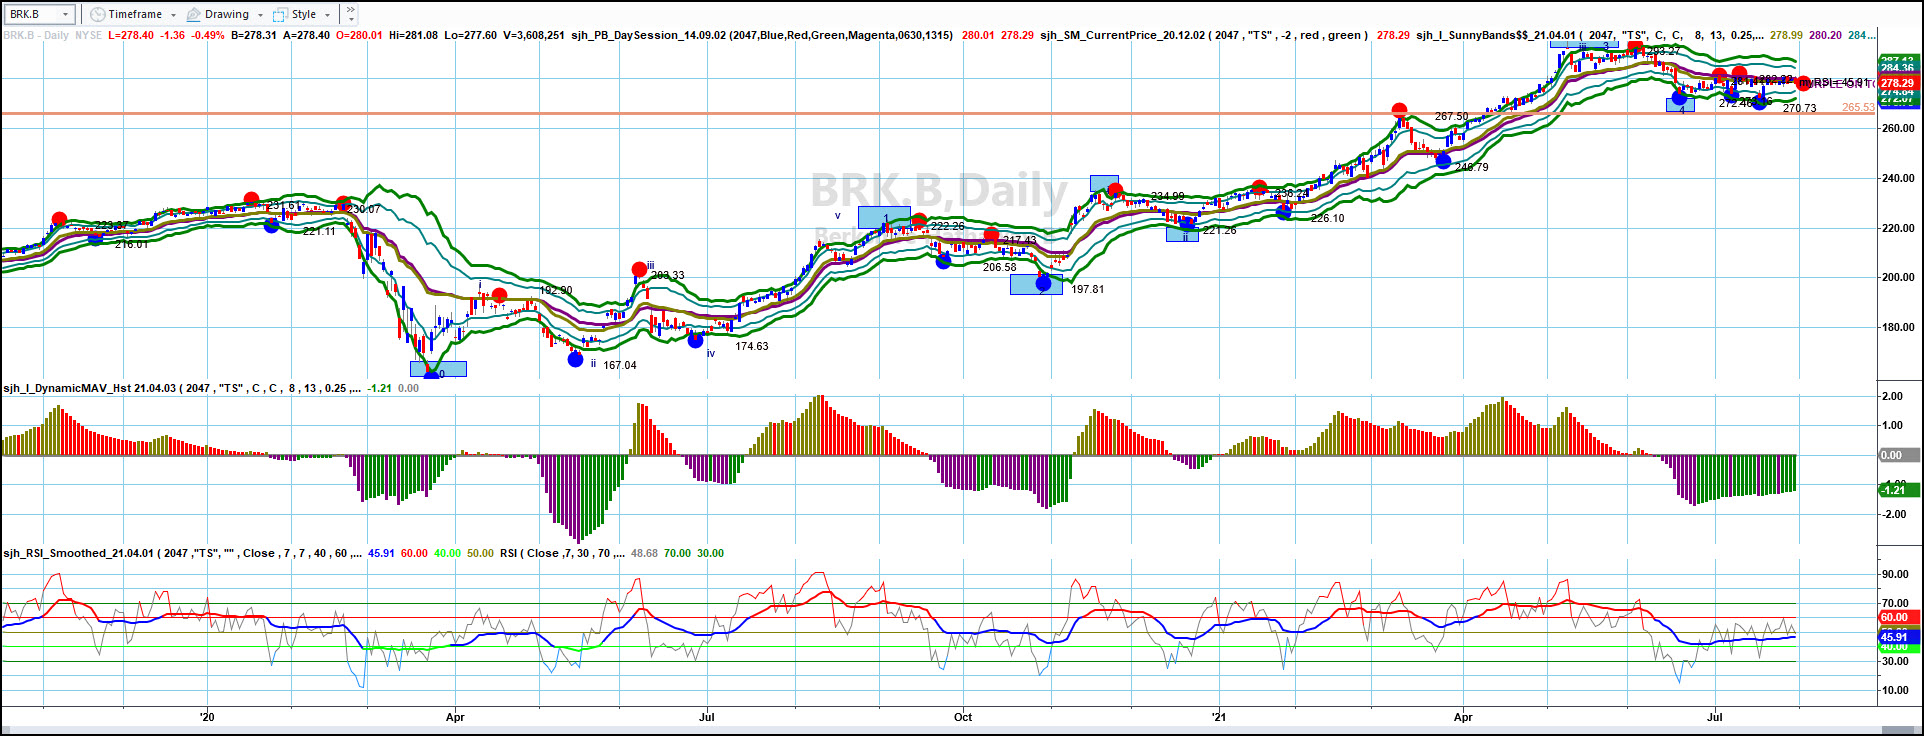Select the blue rectangle labeled 1

coord(884,217)
